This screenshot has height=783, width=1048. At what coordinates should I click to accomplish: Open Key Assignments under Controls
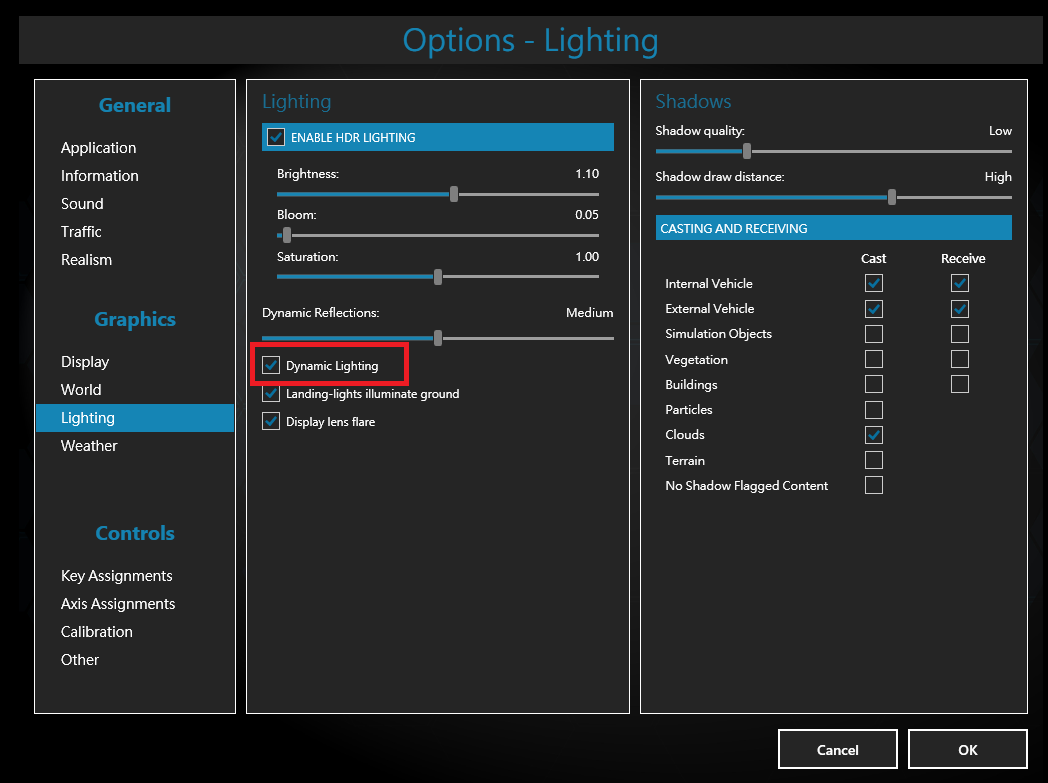tap(116, 576)
